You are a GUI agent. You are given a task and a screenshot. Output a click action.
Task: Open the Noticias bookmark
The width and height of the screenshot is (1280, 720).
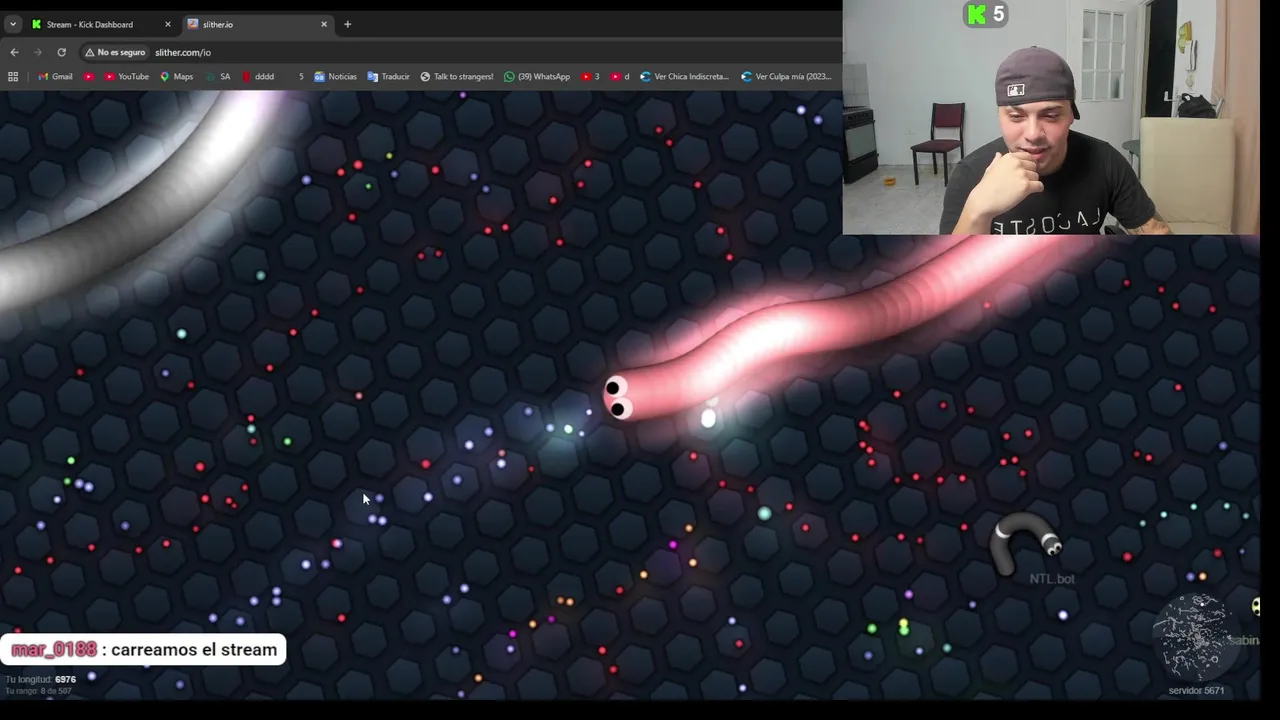[335, 76]
